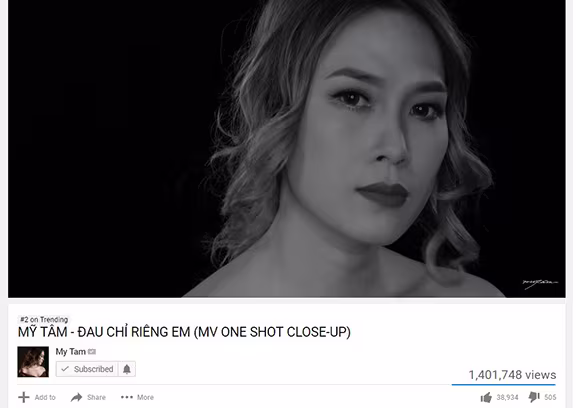Click the 505 dislikes count
Screen dimensions: 576x408
(550, 397)
